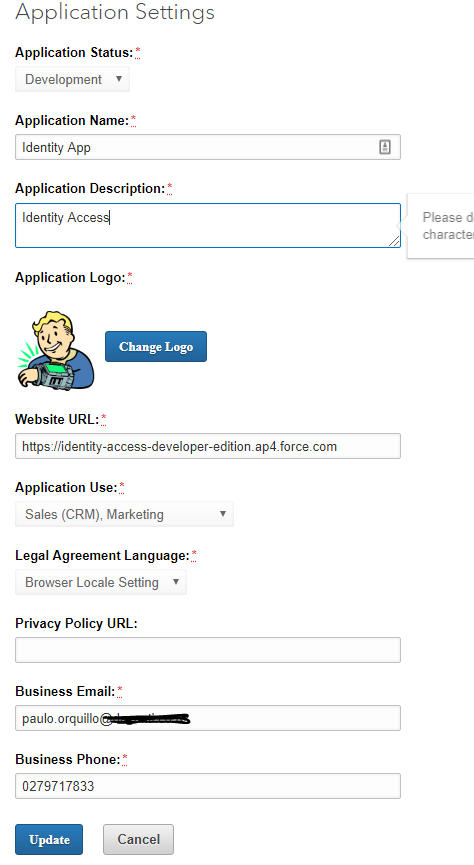Image resolution: width=474 pixels, height=865 pixels.
Task: Click the Vault Boy application logo image
Action: coord(55,350)
